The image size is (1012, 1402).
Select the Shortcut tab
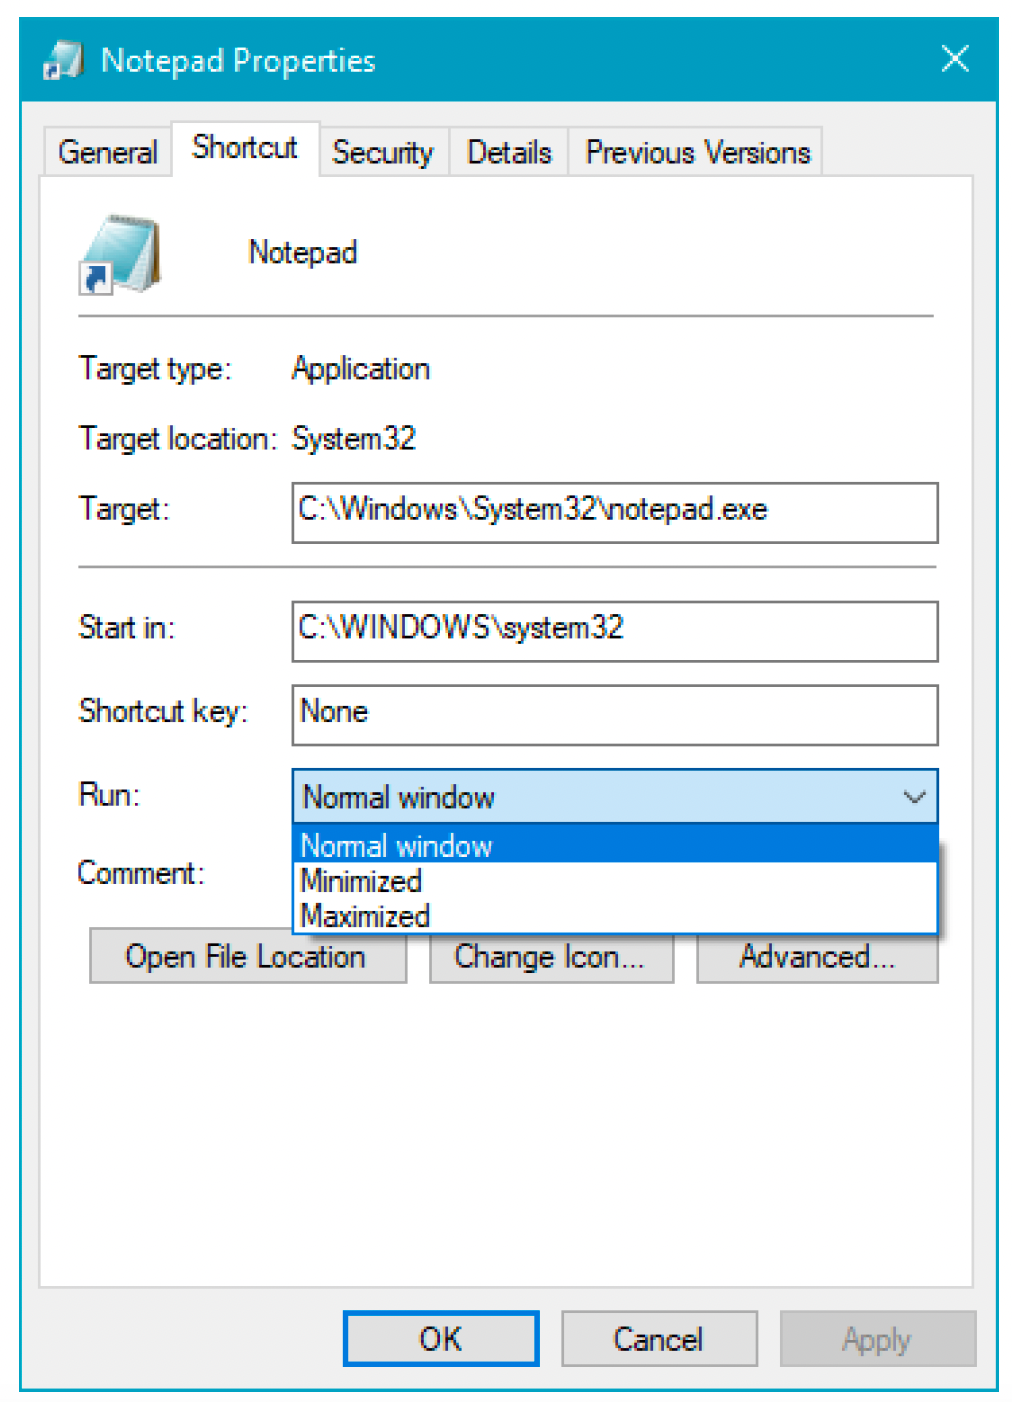(245, 148)
